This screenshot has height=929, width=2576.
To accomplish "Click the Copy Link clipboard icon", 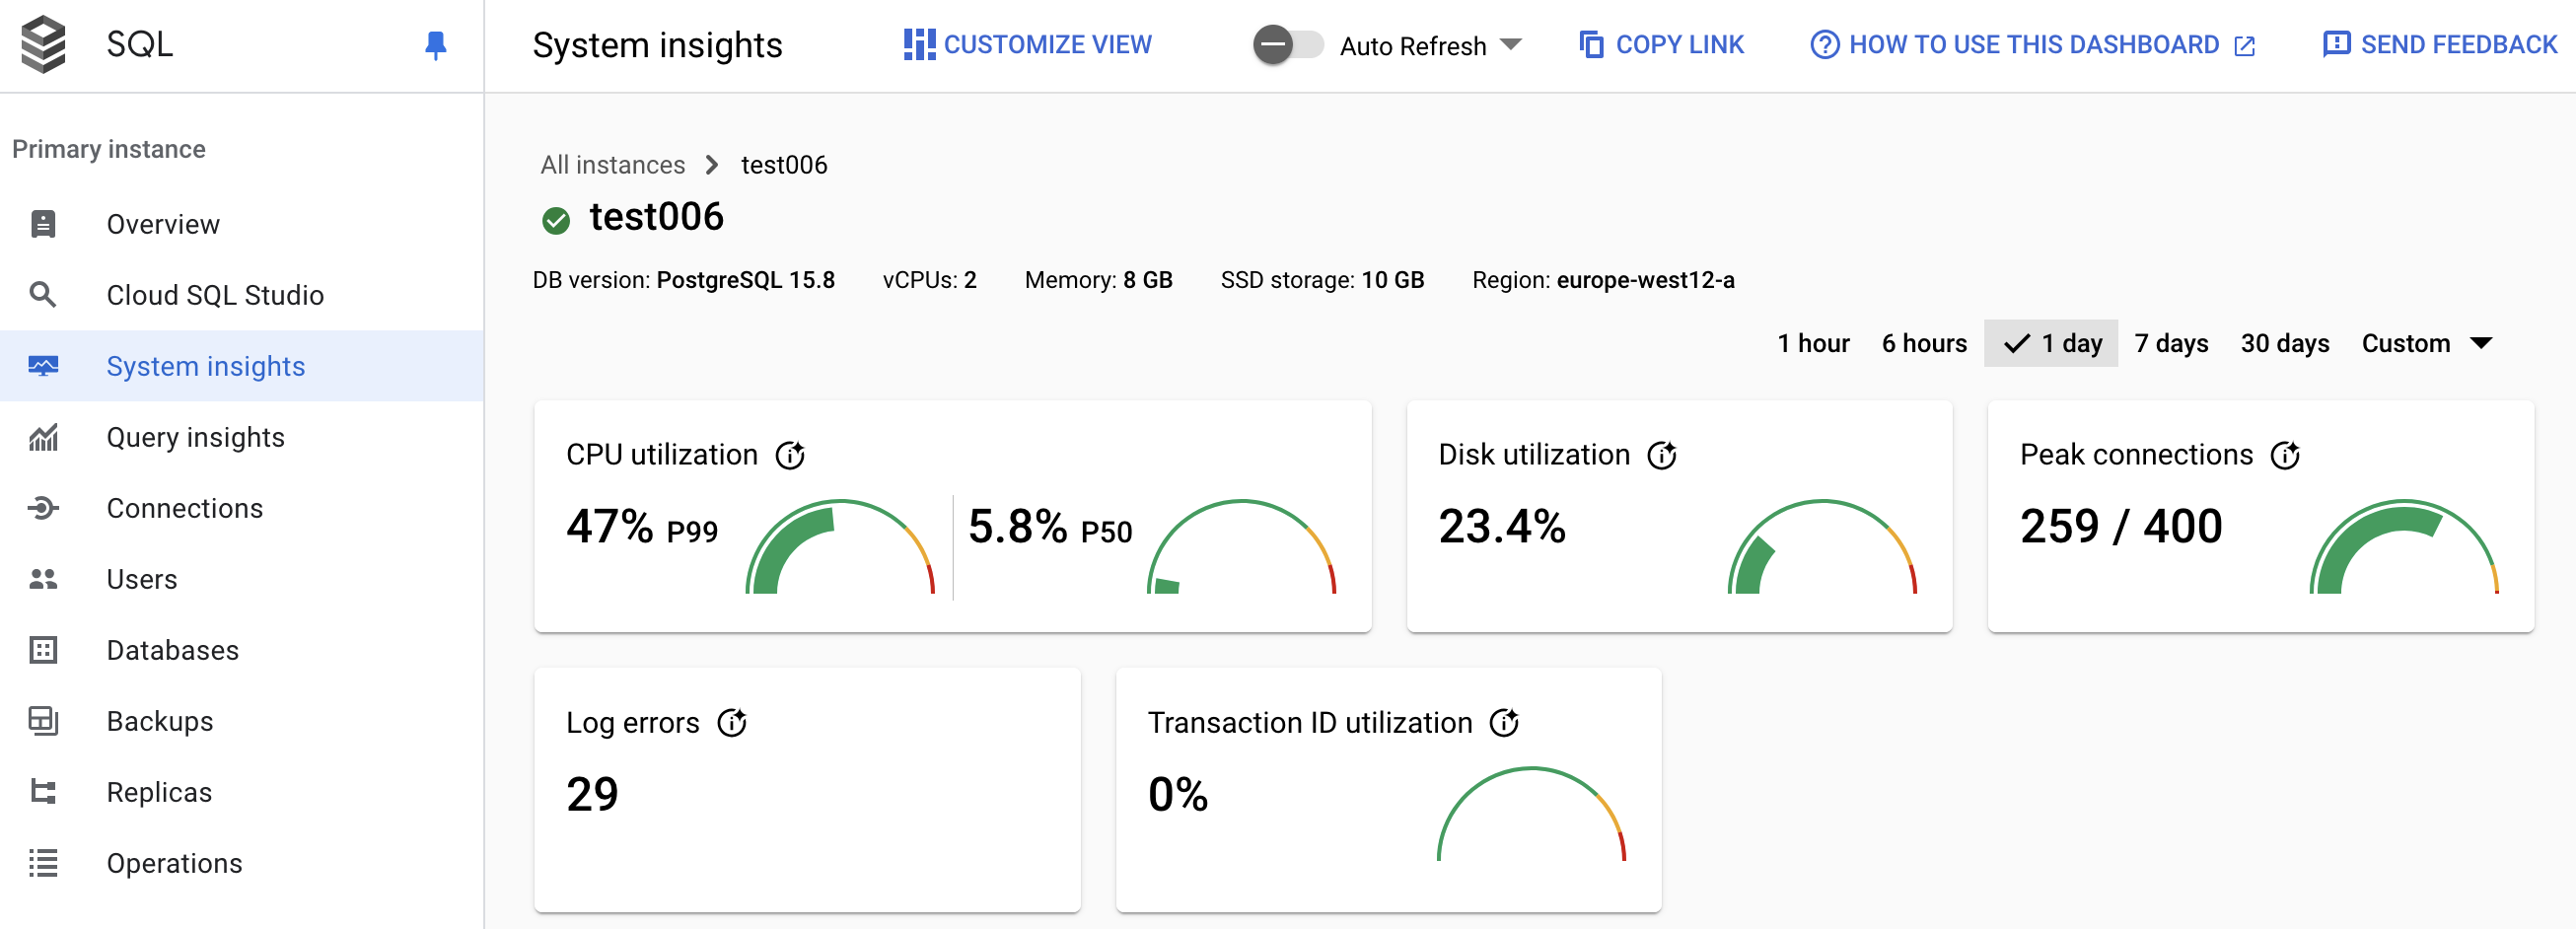I will tap(1591, 45).
